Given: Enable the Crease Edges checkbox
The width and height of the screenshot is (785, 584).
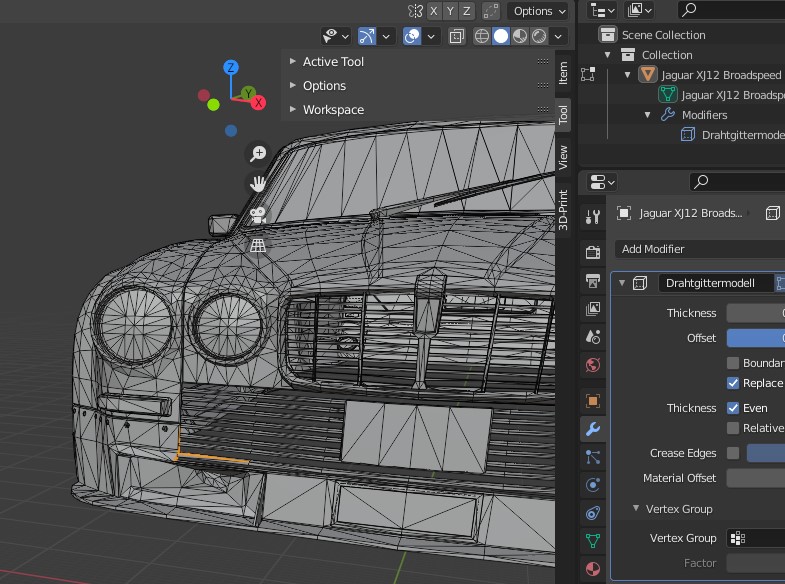Looking at the screenshot, I should (733, 453).
